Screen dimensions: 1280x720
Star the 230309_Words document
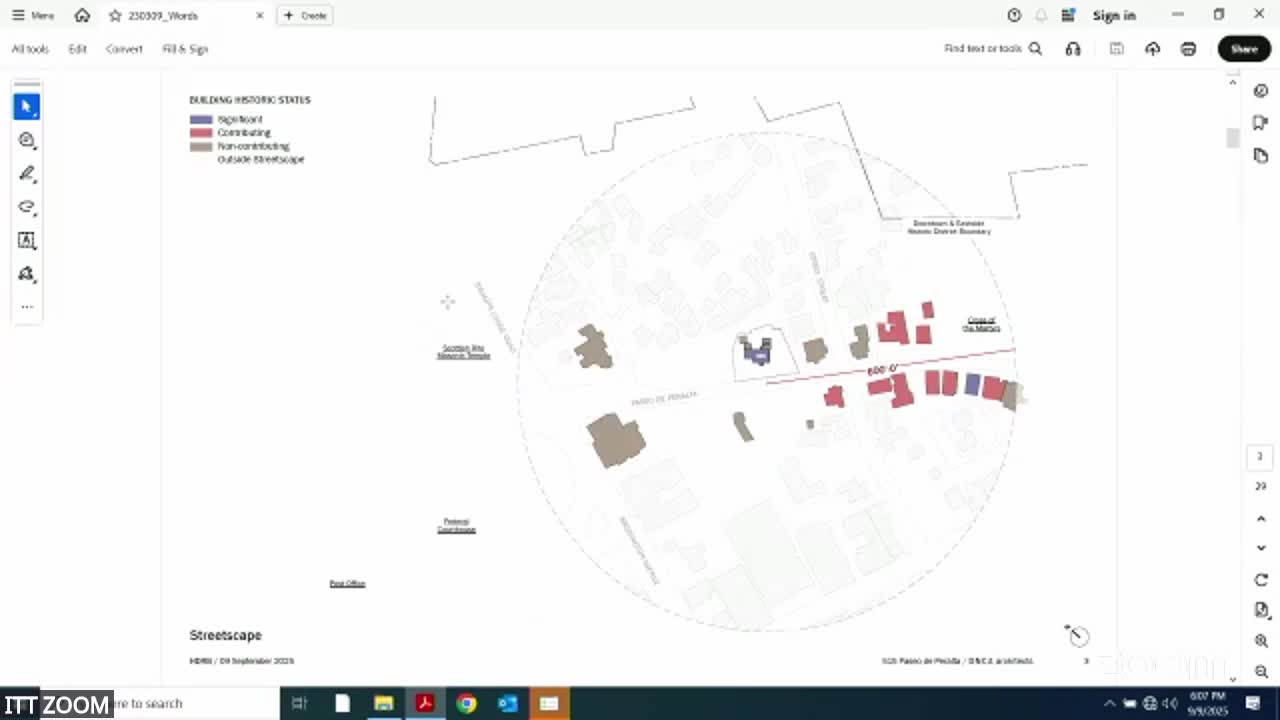115,15
